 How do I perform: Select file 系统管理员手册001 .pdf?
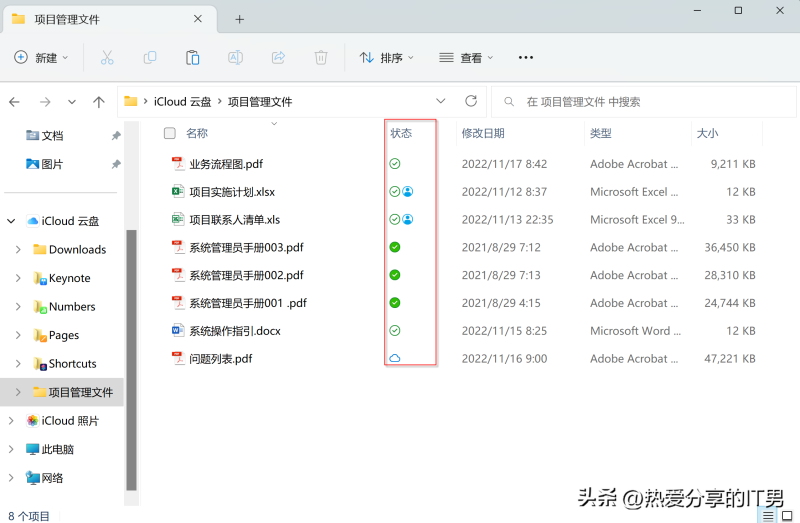click(x=248, y=303)
